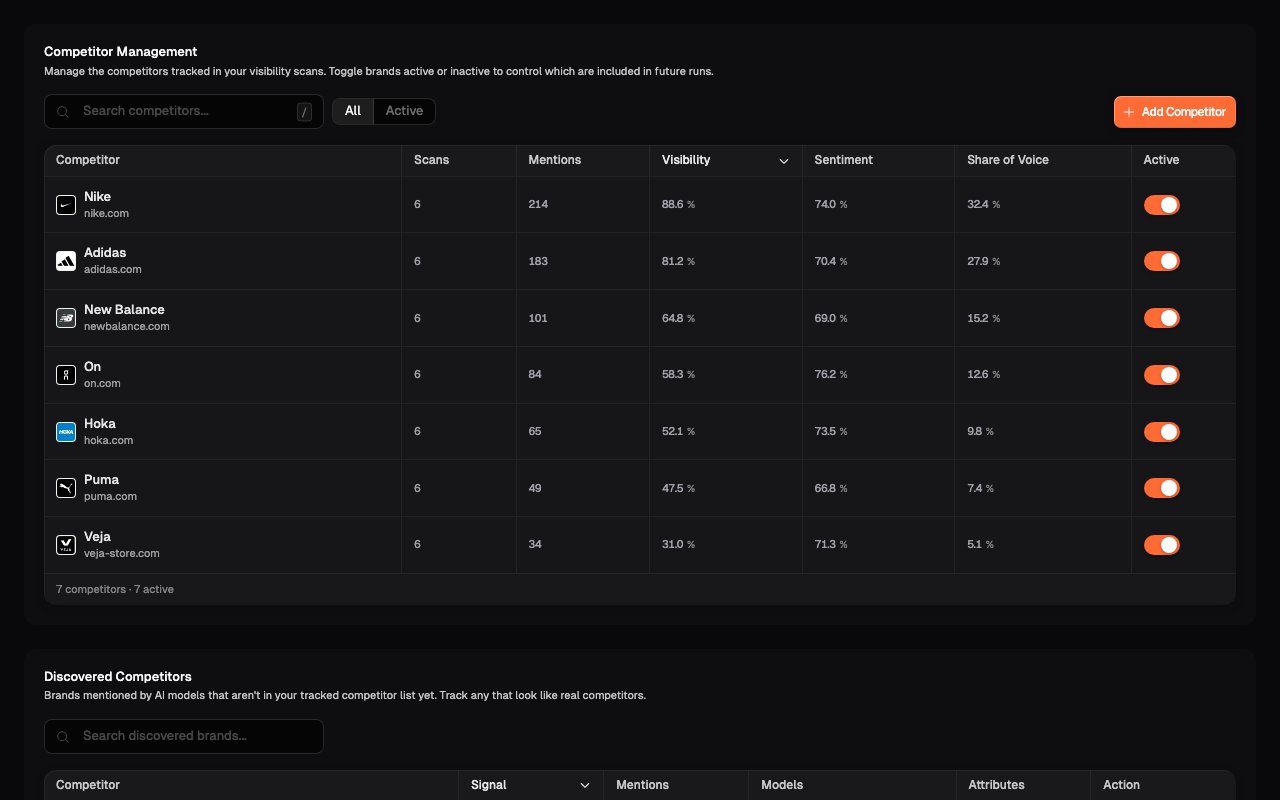1280x800 pixels.
Task: Toggle New Balance tracking off
Action: tap(1162, 318)
